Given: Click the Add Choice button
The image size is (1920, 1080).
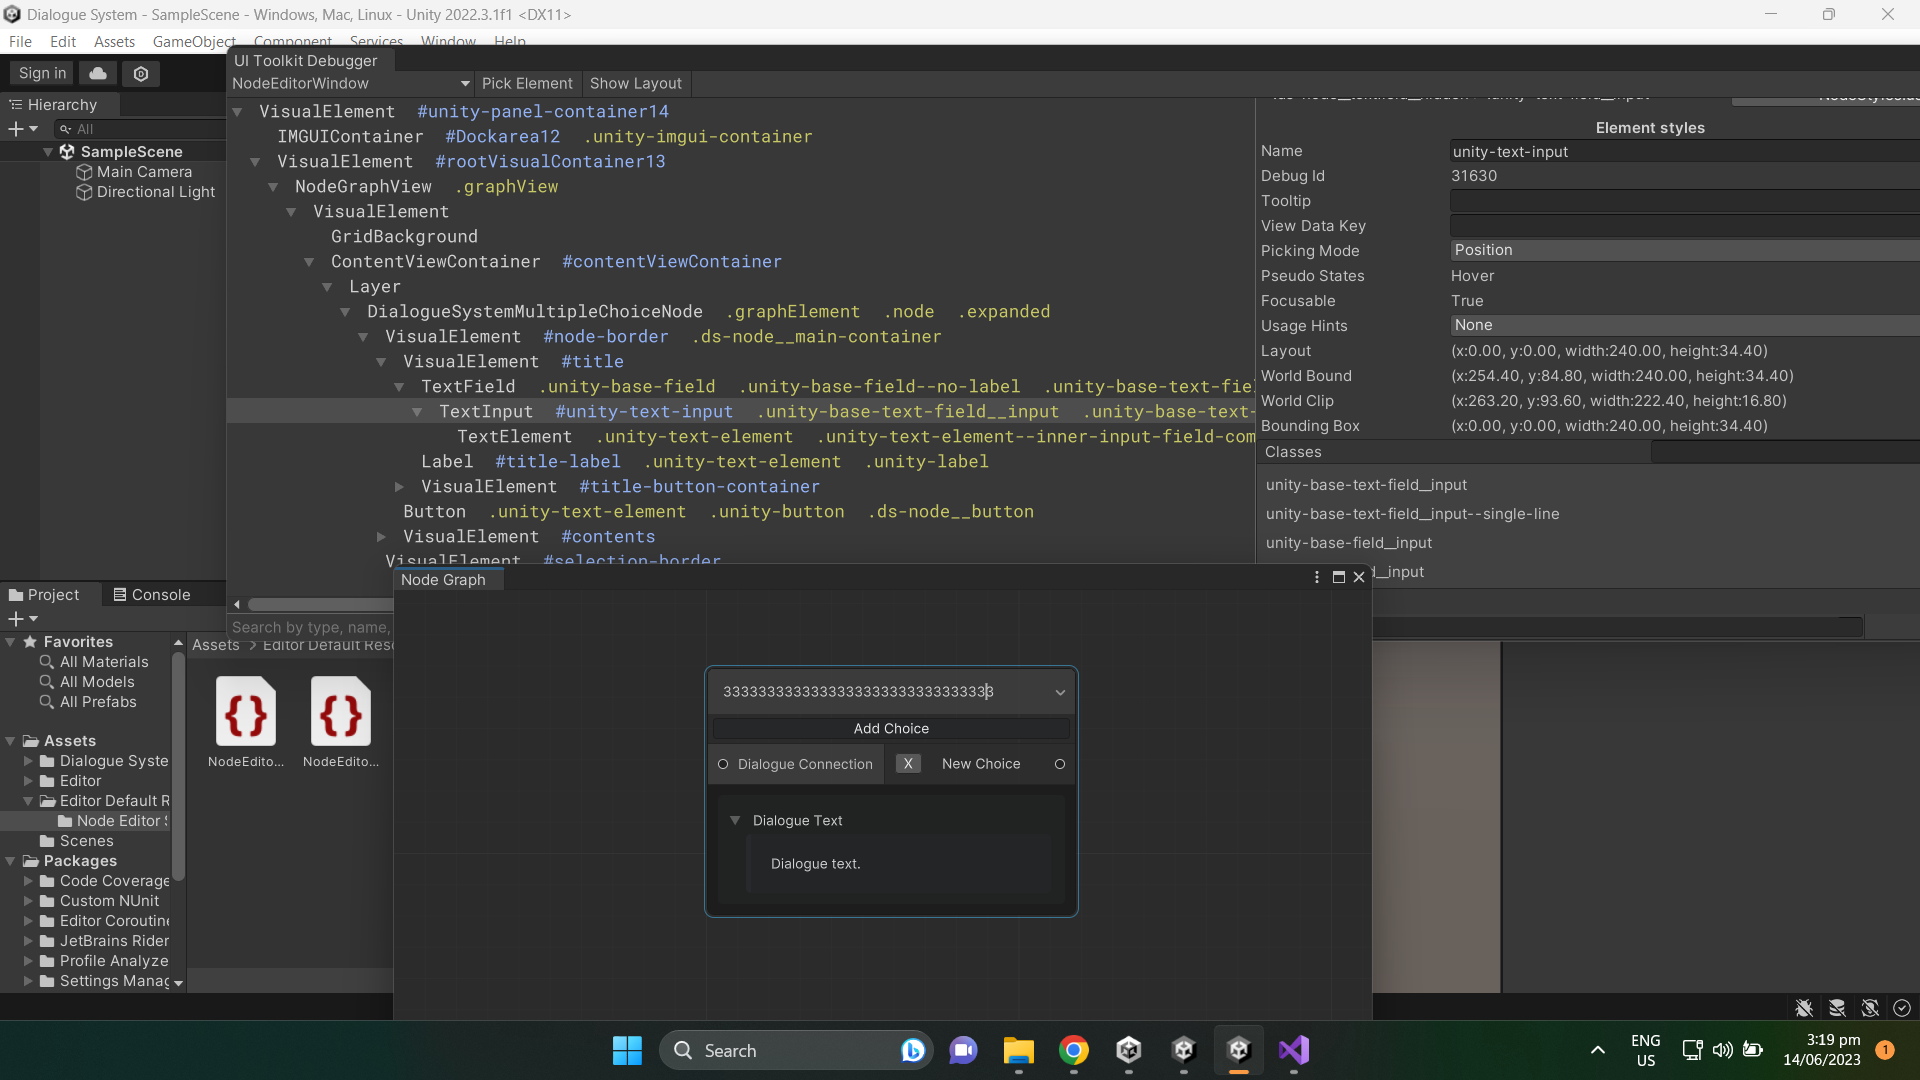Looking at the screenshot, I should coord(891,728).
